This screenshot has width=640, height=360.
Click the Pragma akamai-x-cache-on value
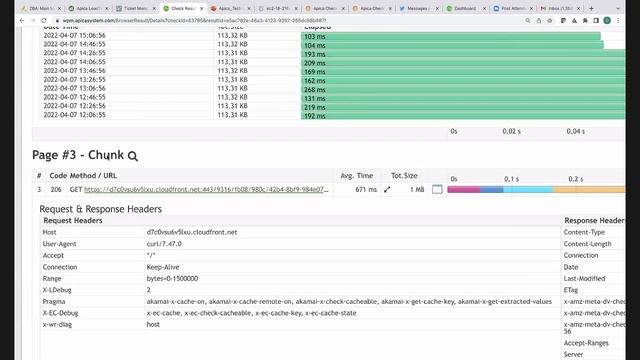349,301
